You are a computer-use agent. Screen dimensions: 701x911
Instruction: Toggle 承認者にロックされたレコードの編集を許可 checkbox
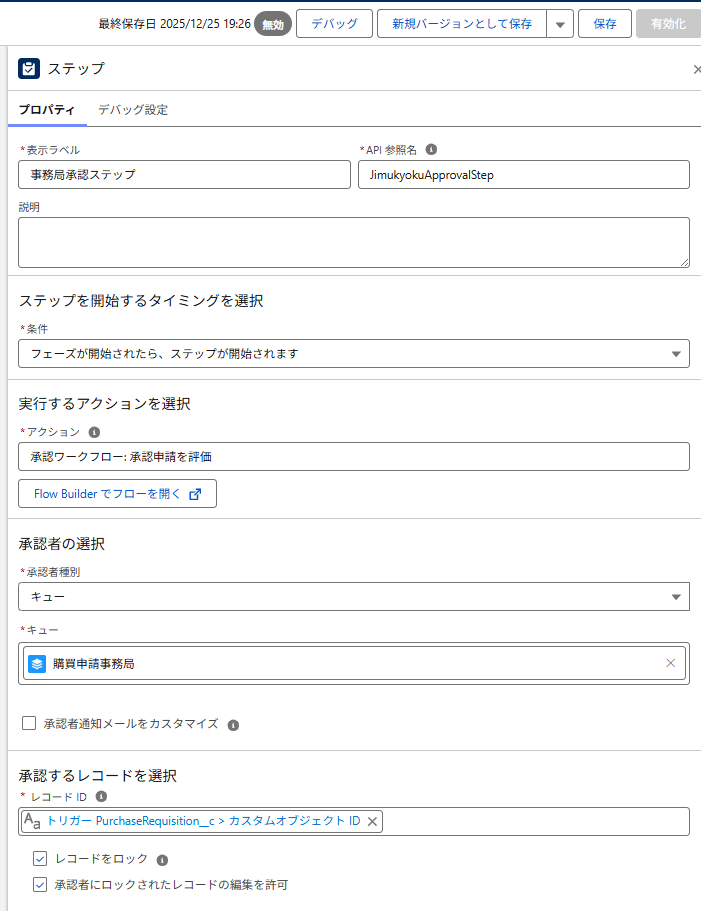tap(40, 884)
